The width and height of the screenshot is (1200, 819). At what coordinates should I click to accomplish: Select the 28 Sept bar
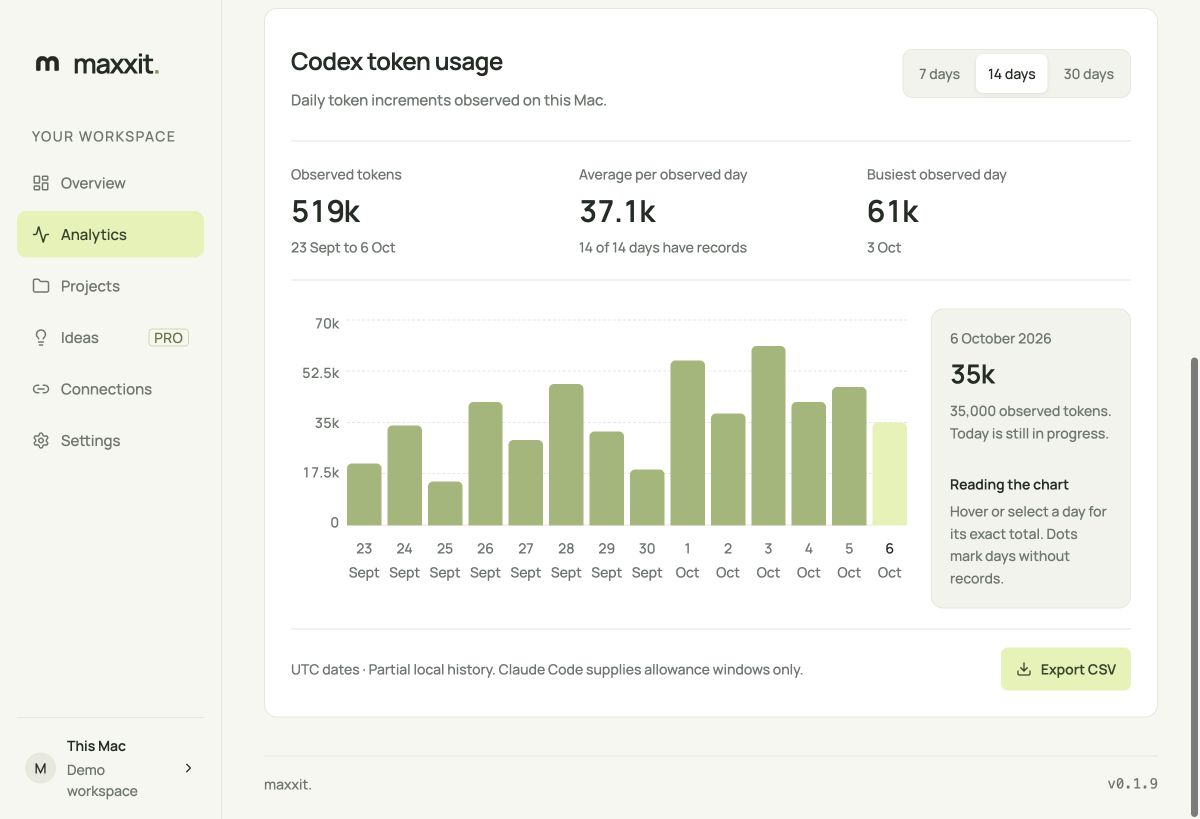566,455
